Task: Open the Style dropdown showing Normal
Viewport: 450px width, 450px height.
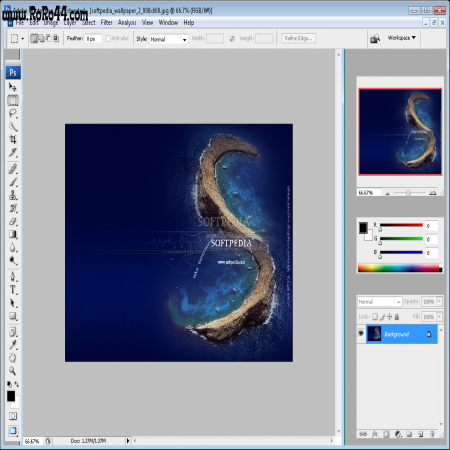Action: 169,39
